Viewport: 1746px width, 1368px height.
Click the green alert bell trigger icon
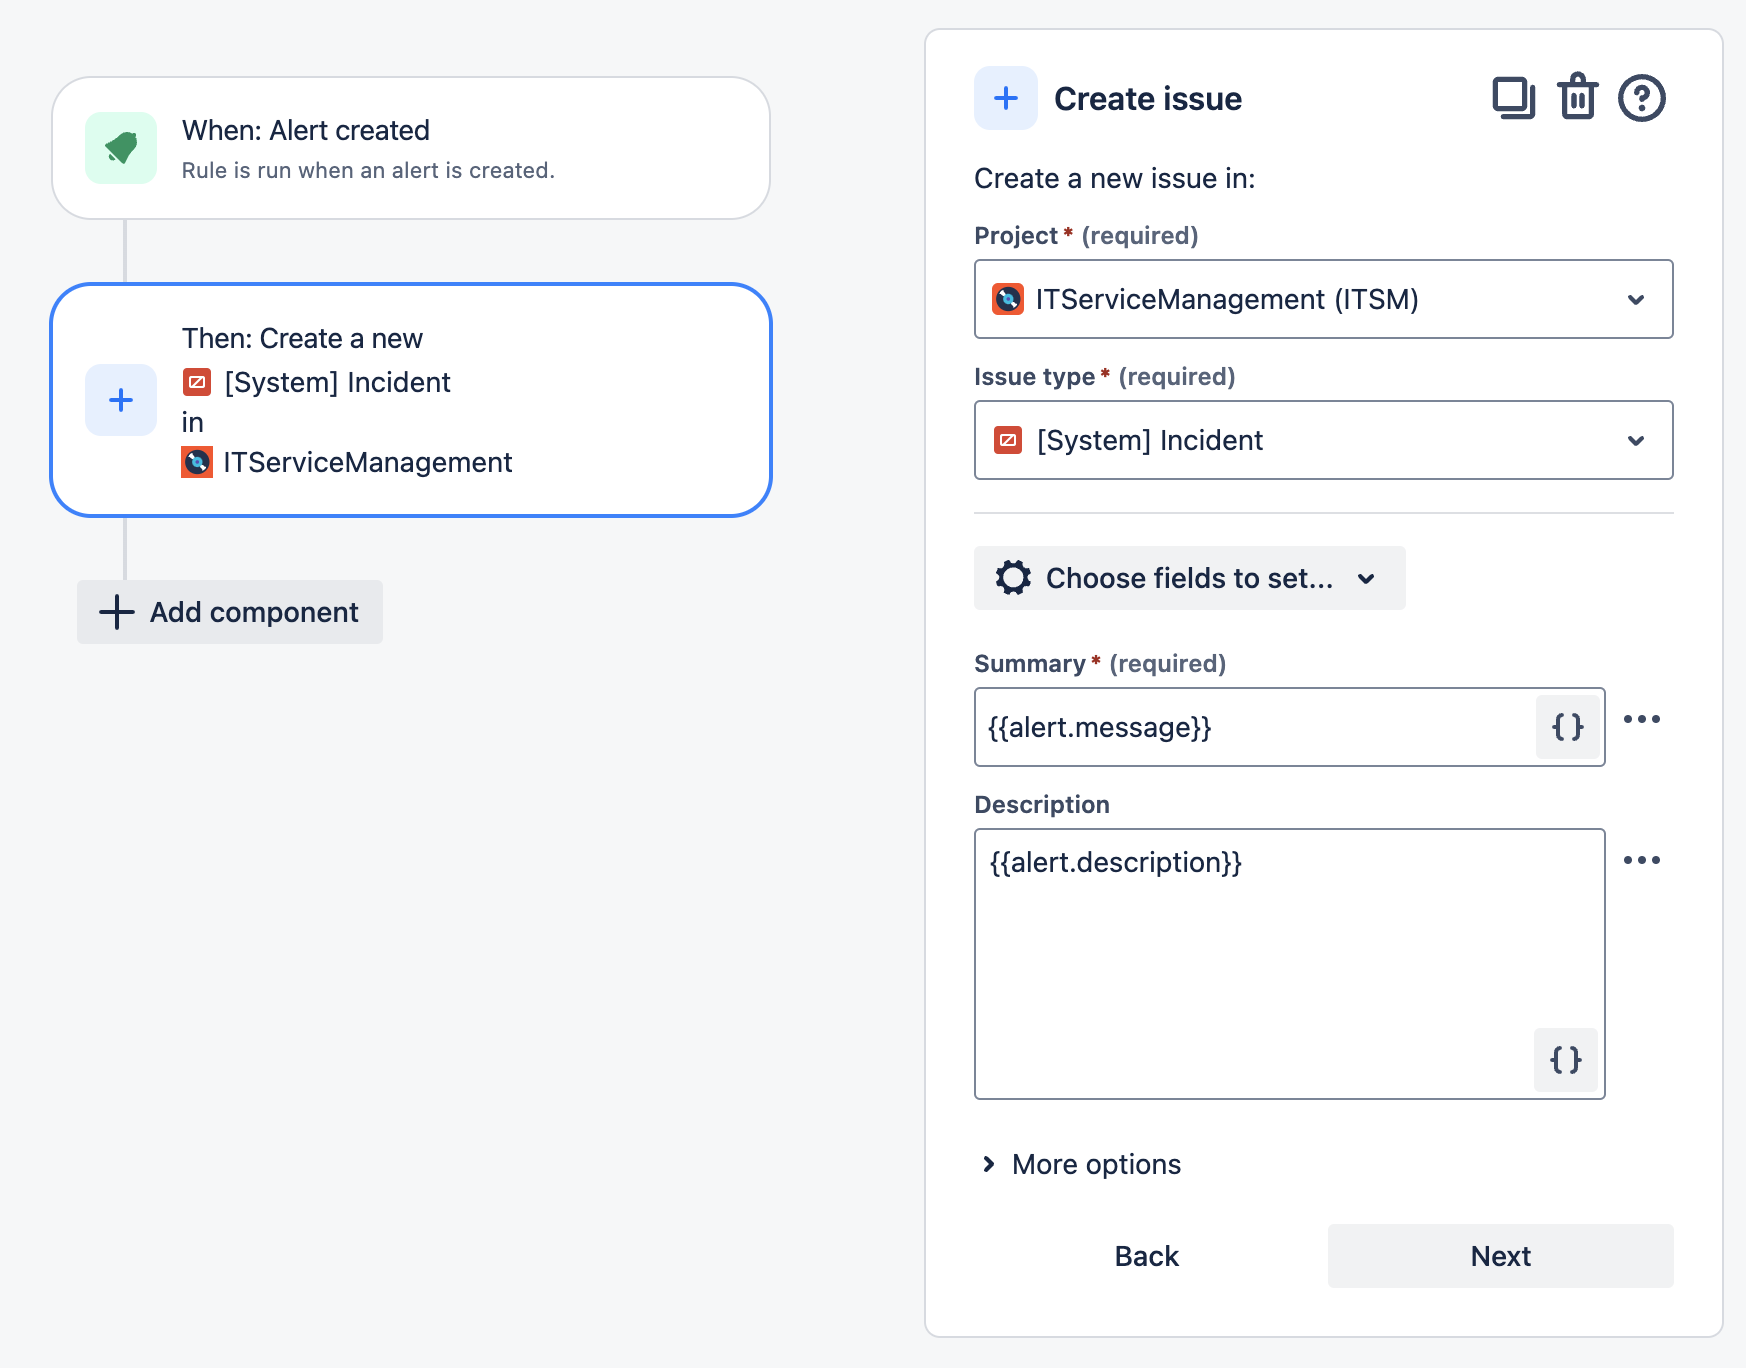[x=121, y=148]
